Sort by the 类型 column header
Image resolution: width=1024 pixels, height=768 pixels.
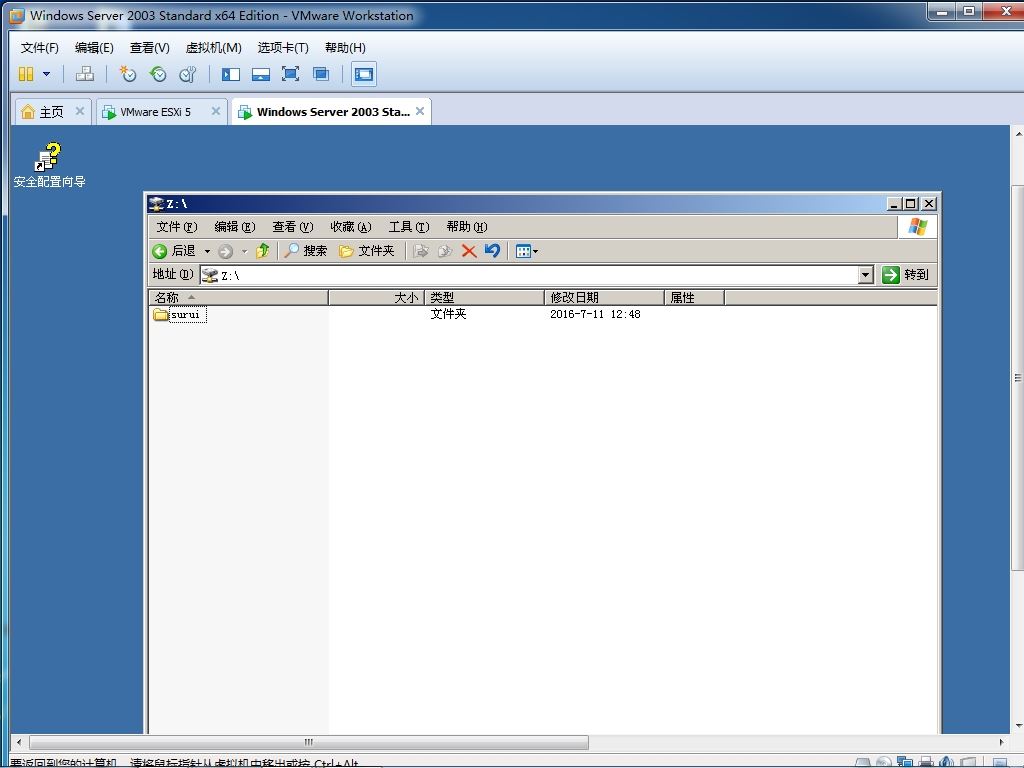pos(485,298)
